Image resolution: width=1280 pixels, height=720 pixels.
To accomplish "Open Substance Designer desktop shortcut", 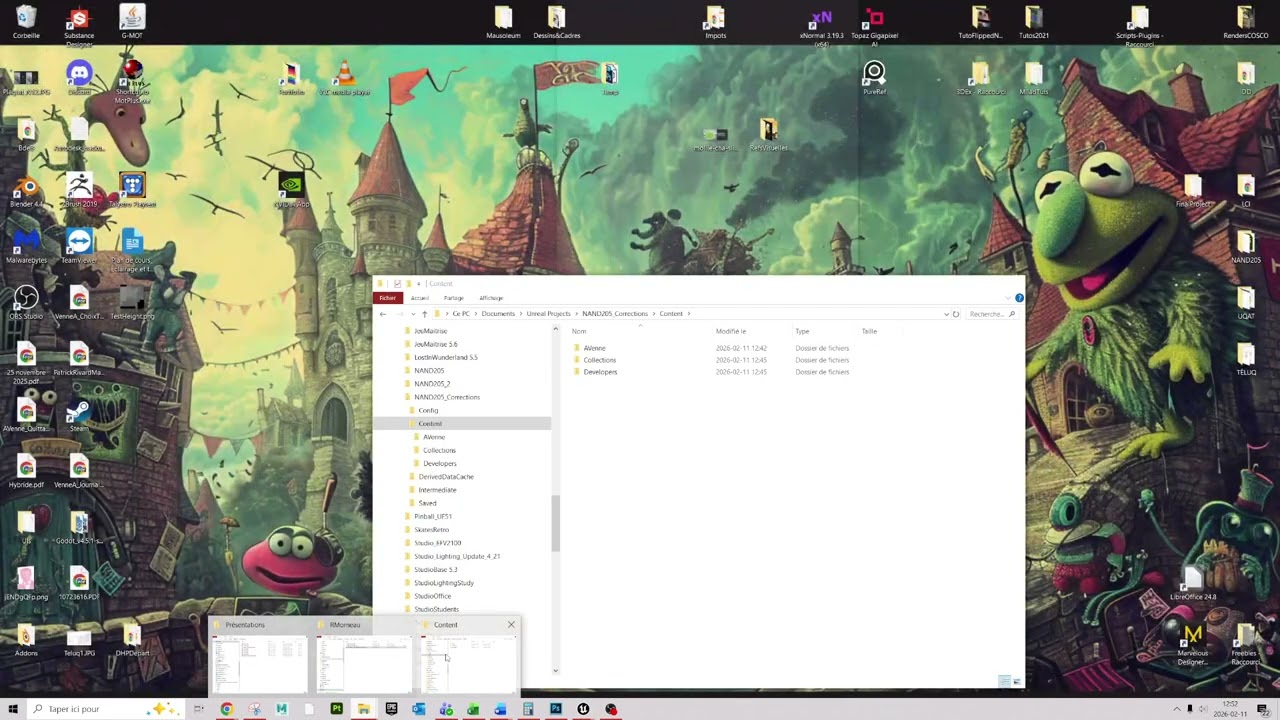I will [x=79, y=26].
